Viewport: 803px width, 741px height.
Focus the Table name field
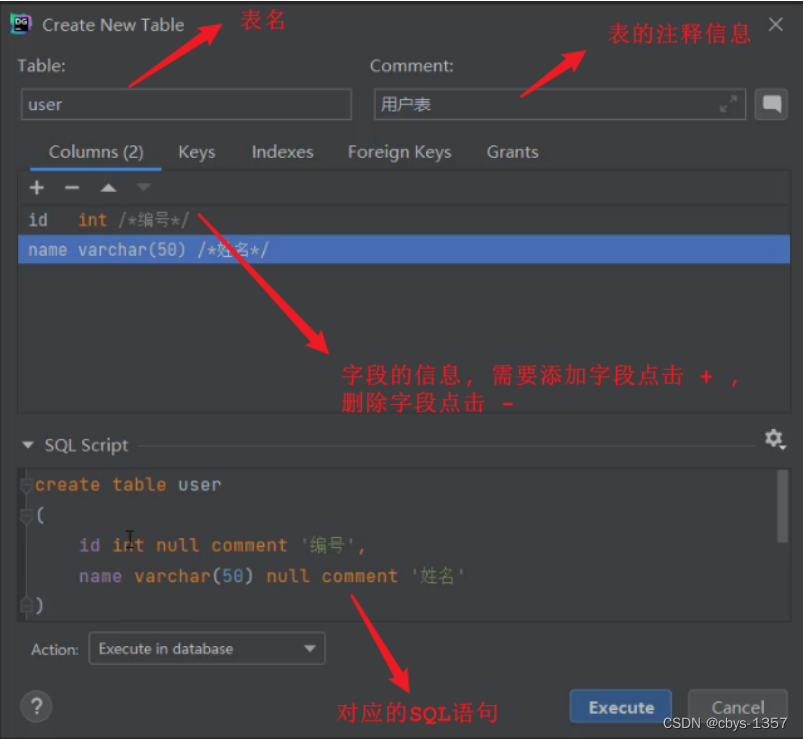[x=186, y=104]
